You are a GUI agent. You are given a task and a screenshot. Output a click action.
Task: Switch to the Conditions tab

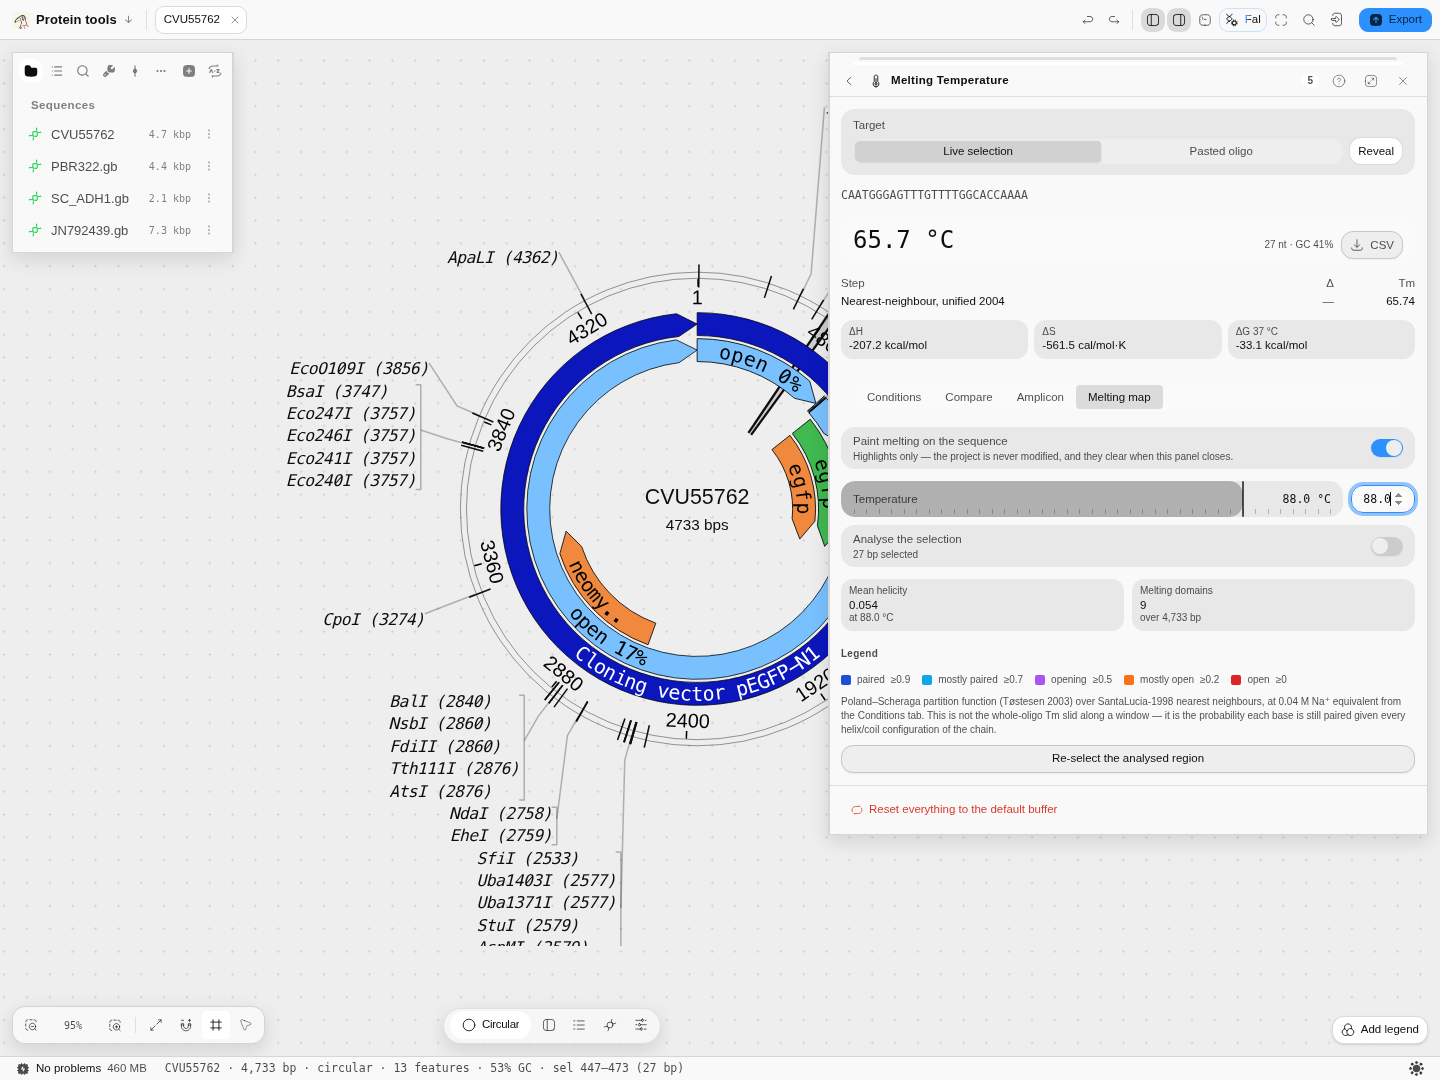click(x=894, y=397)
